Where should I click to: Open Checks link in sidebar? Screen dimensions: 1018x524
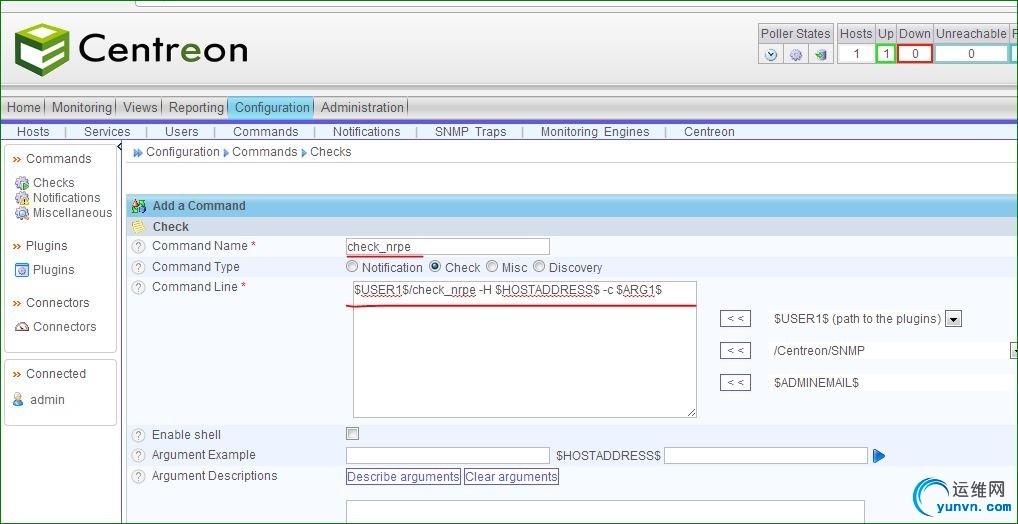[54, 183]
